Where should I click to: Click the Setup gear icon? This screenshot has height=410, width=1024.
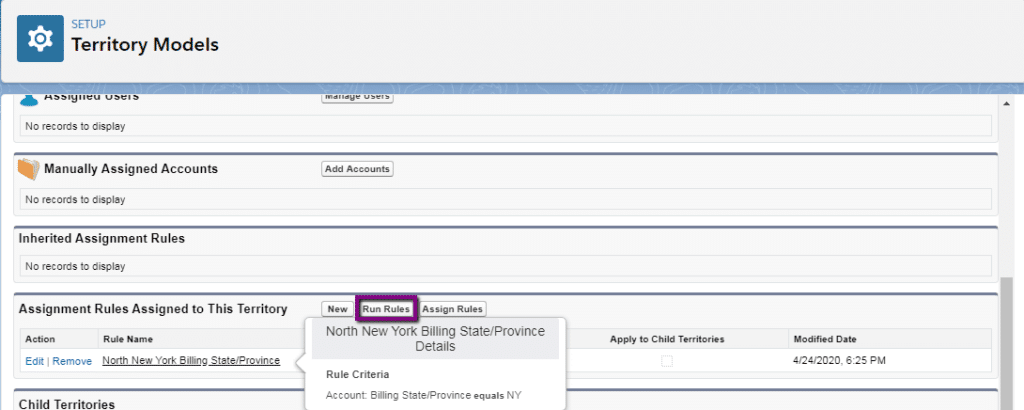pyautogui.click(x=40, y=38)
